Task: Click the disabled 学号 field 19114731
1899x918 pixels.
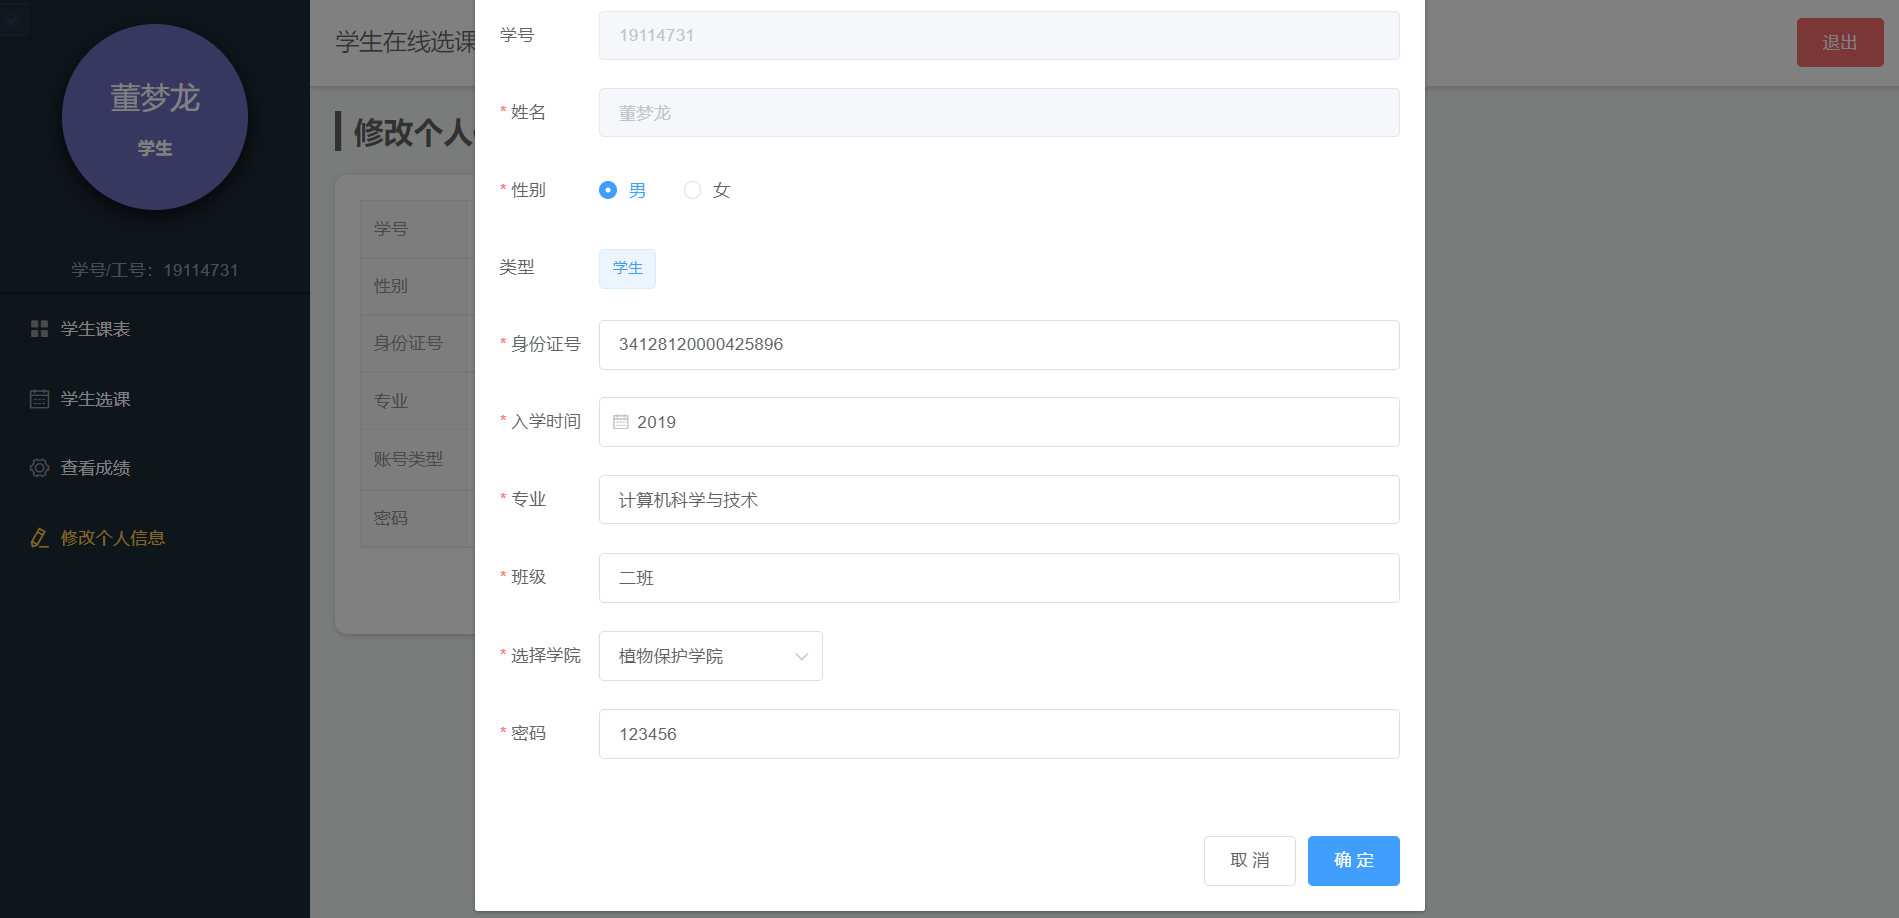Action: point(999,35)
